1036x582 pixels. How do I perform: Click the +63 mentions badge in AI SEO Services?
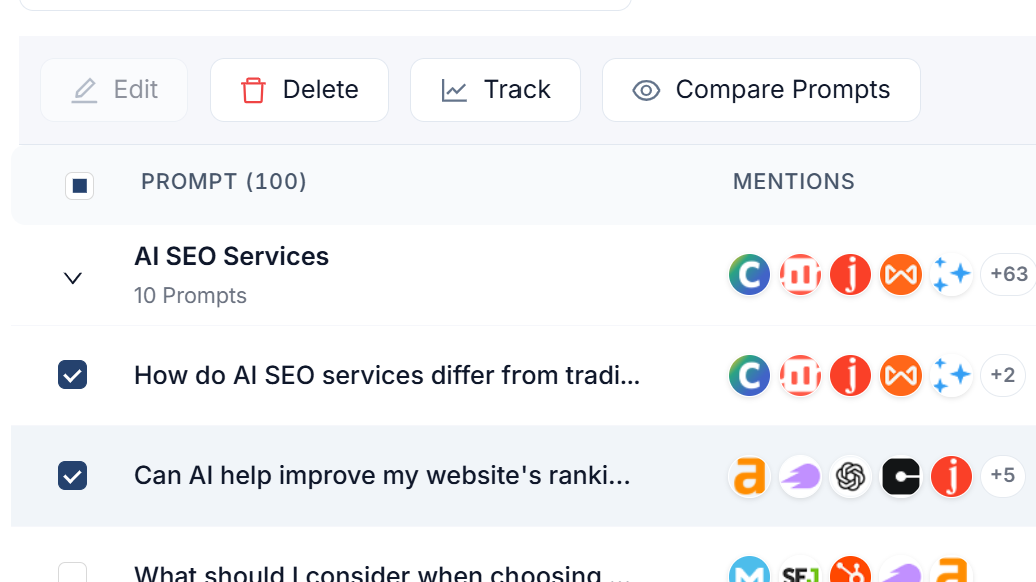tap(1008, 274)
